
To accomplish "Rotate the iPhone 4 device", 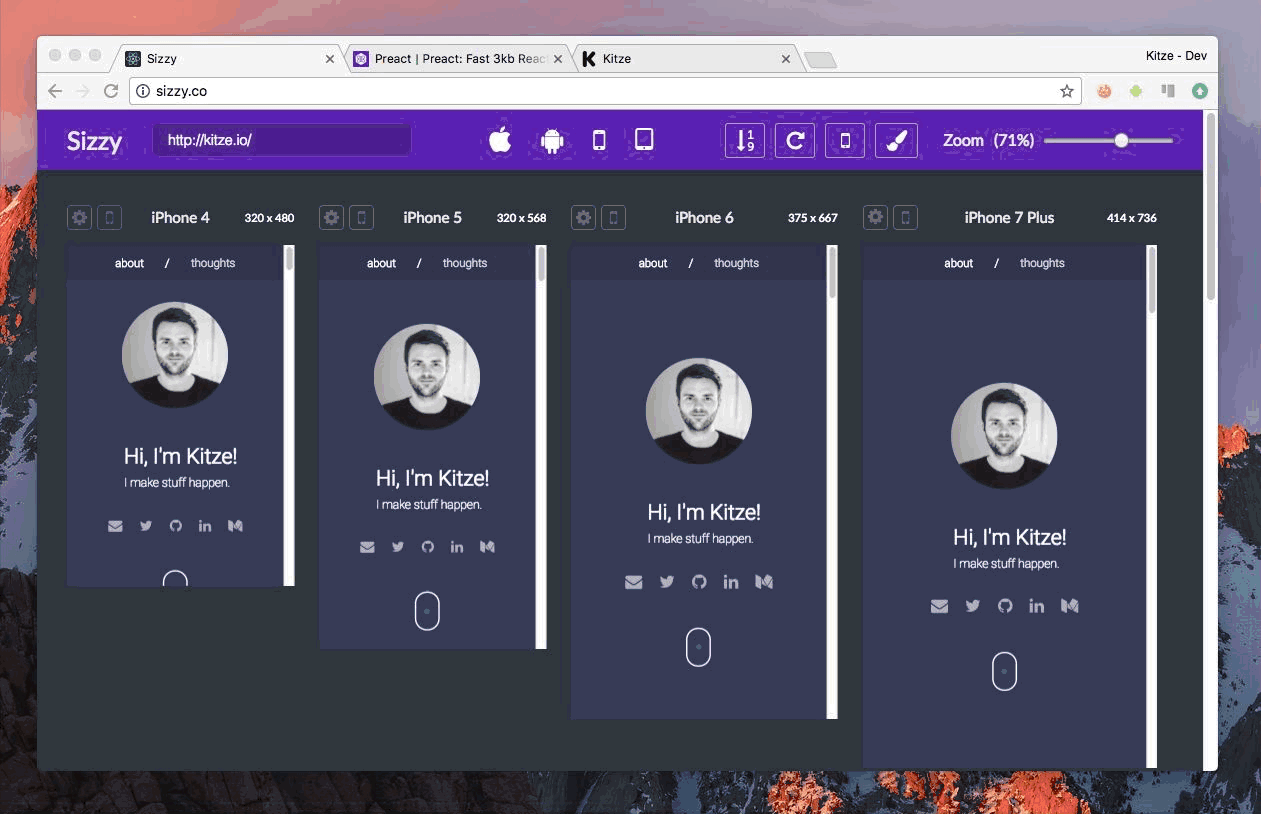I will pos(109,217).
